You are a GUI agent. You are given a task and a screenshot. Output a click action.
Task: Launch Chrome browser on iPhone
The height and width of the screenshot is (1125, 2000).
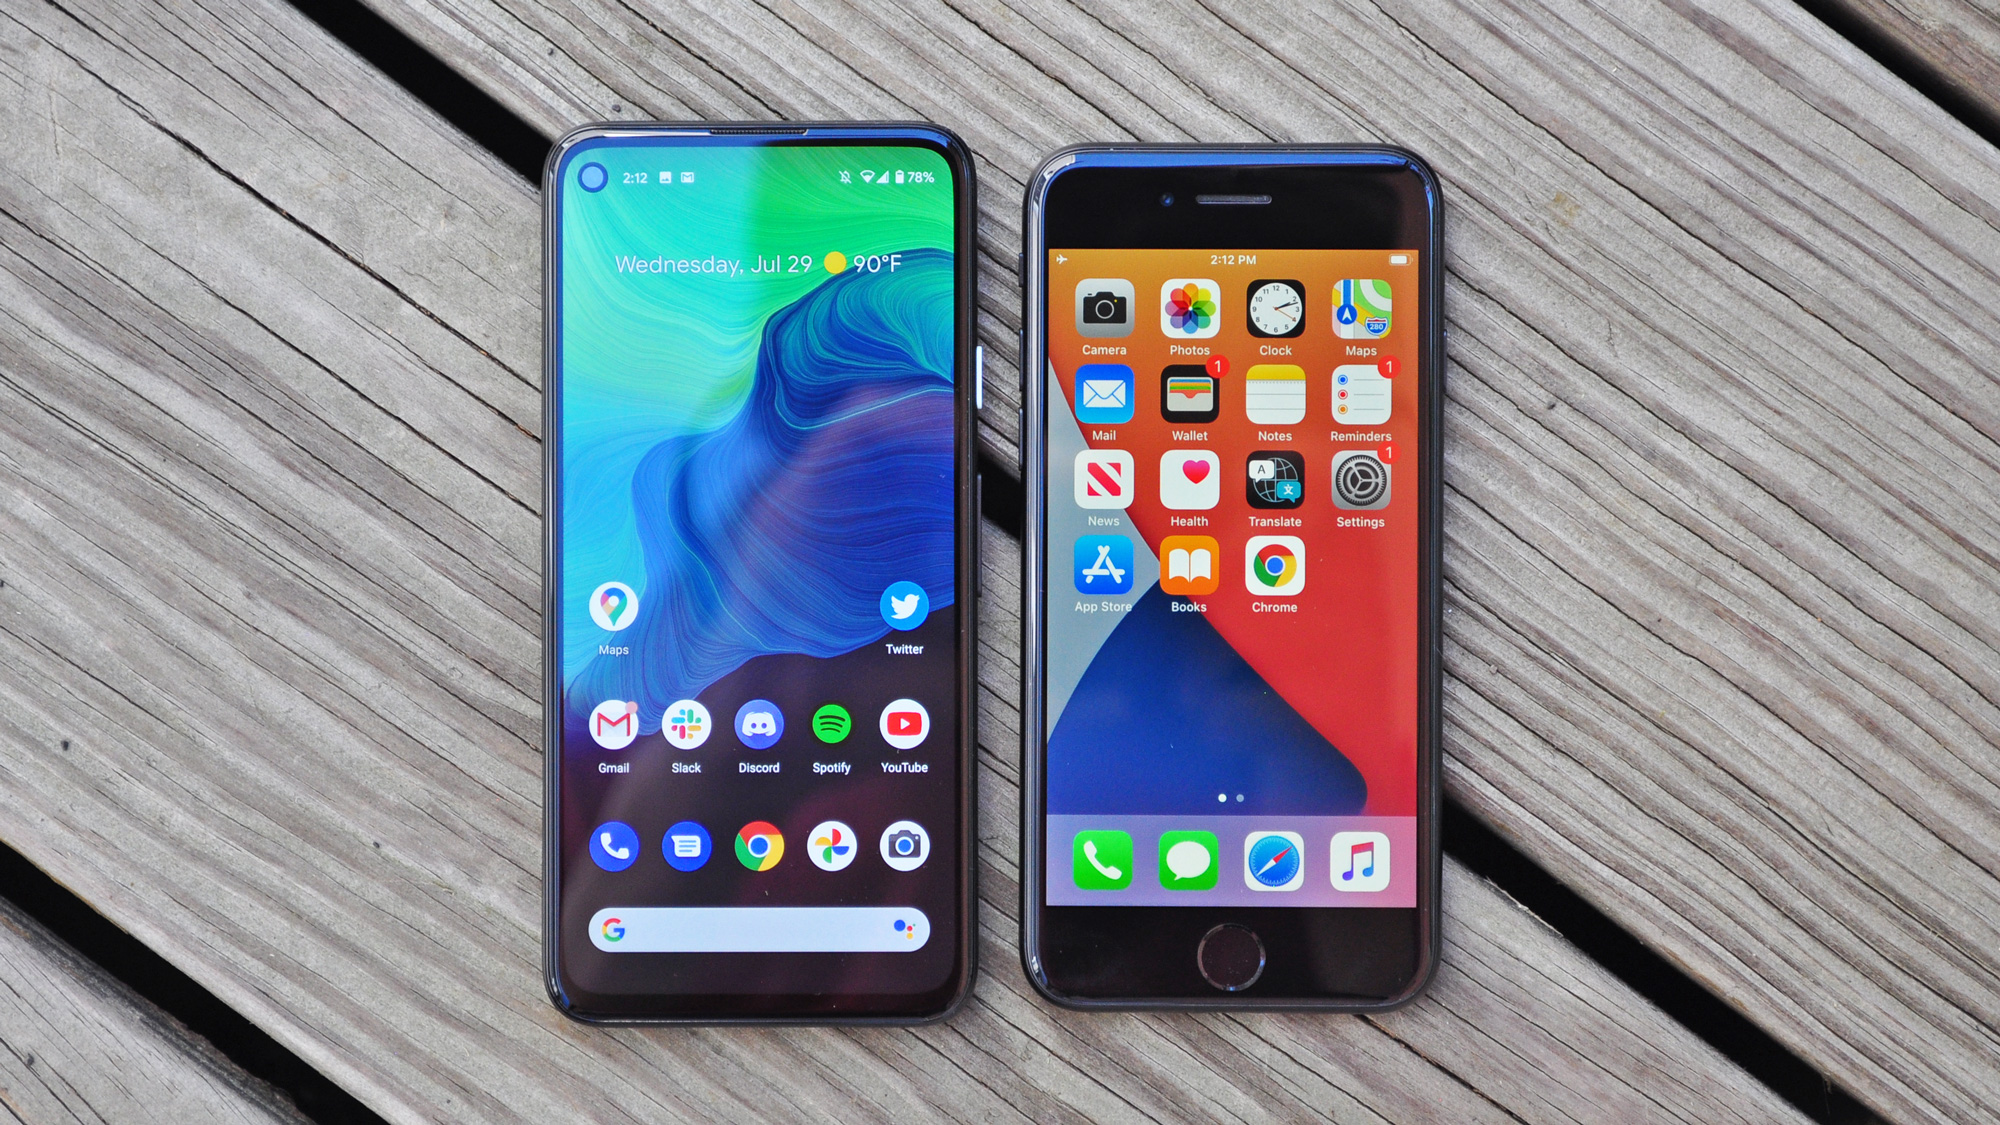1273,577
